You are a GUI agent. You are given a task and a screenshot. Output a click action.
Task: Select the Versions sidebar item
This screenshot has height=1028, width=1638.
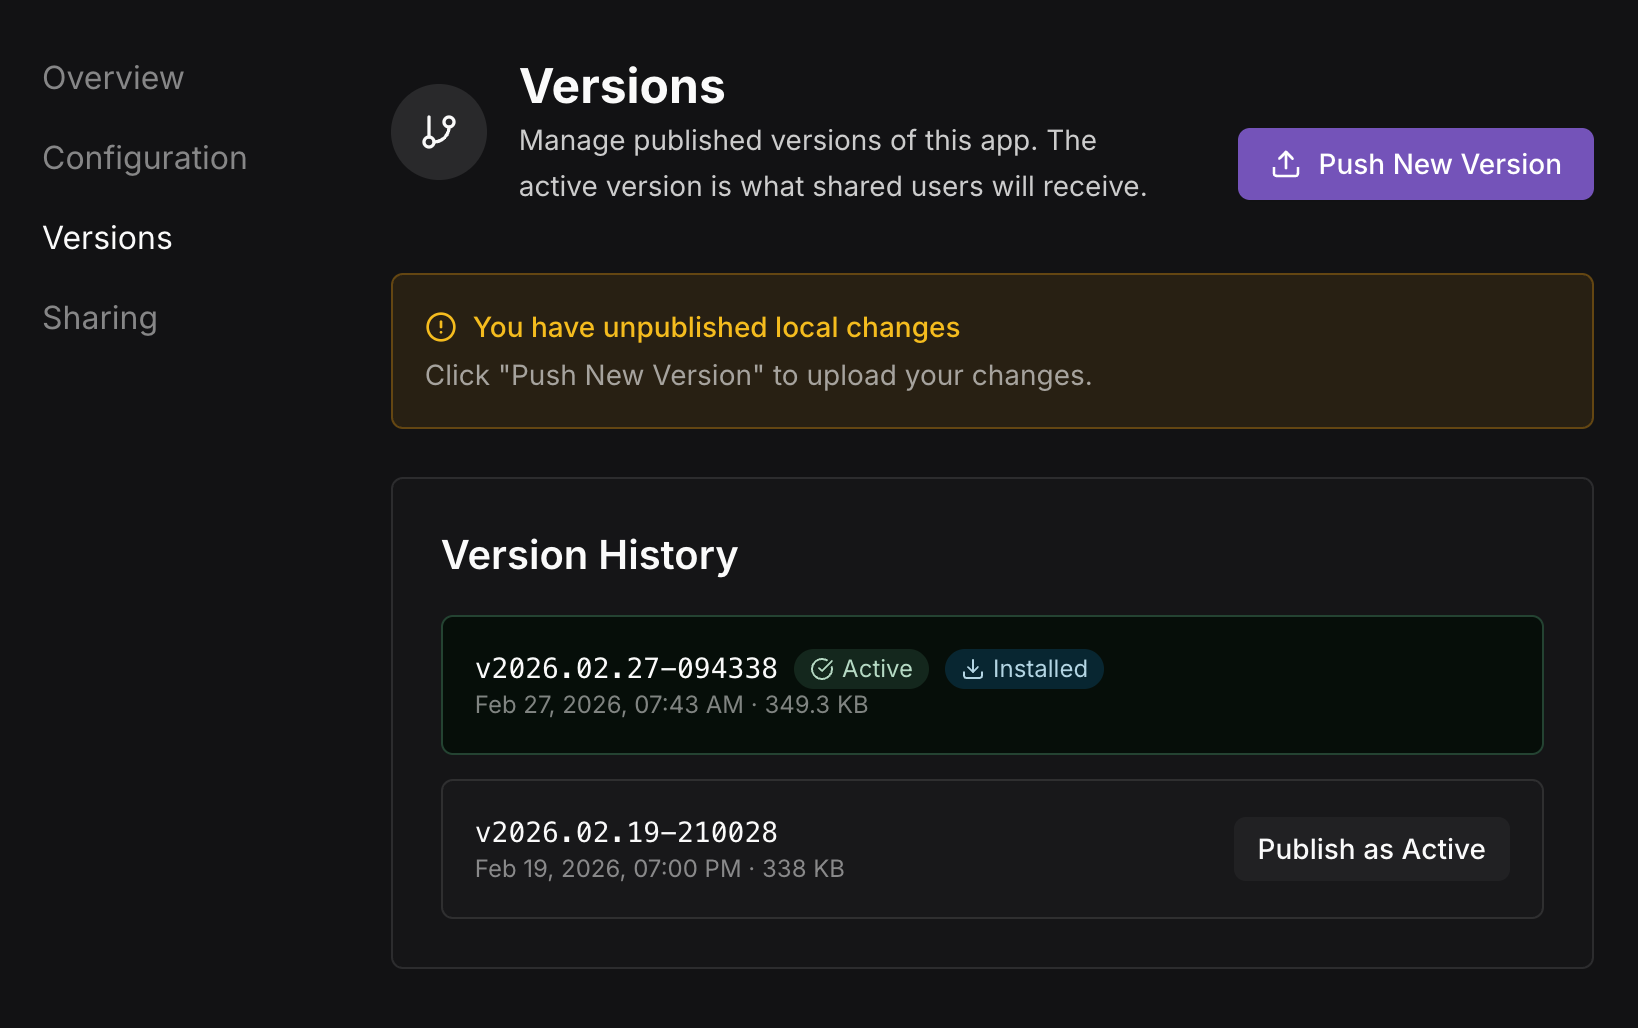click(107, 238)
